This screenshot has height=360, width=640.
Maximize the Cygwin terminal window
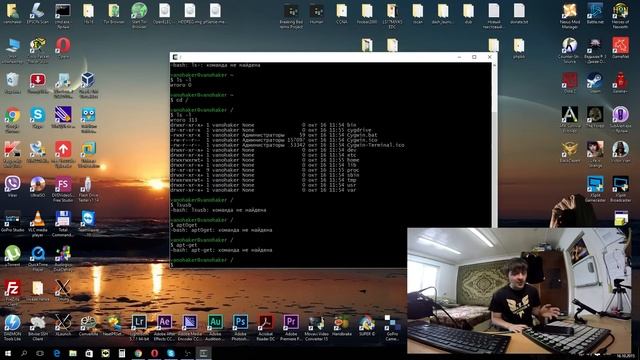point(474,57)
